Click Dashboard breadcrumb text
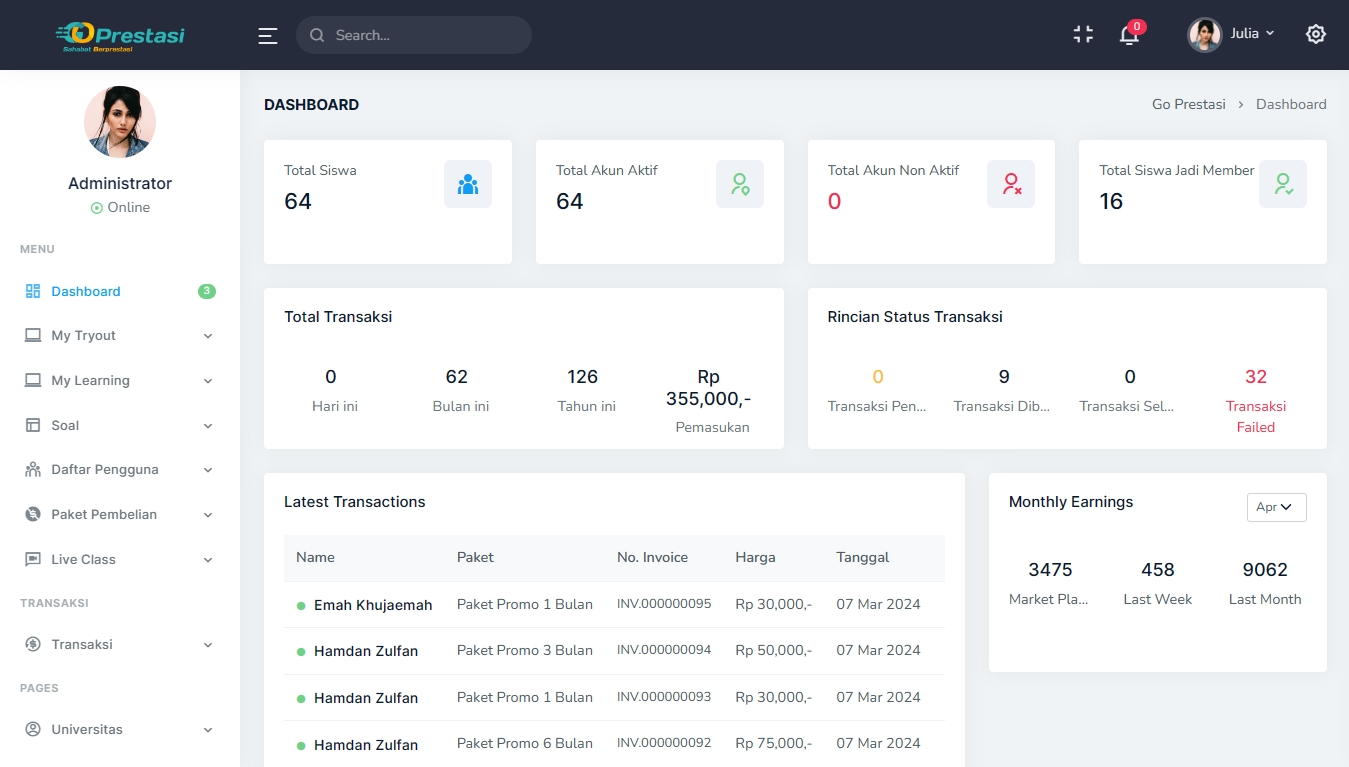The width and height of the screenshot is (1349, 767). [1291, 104]
